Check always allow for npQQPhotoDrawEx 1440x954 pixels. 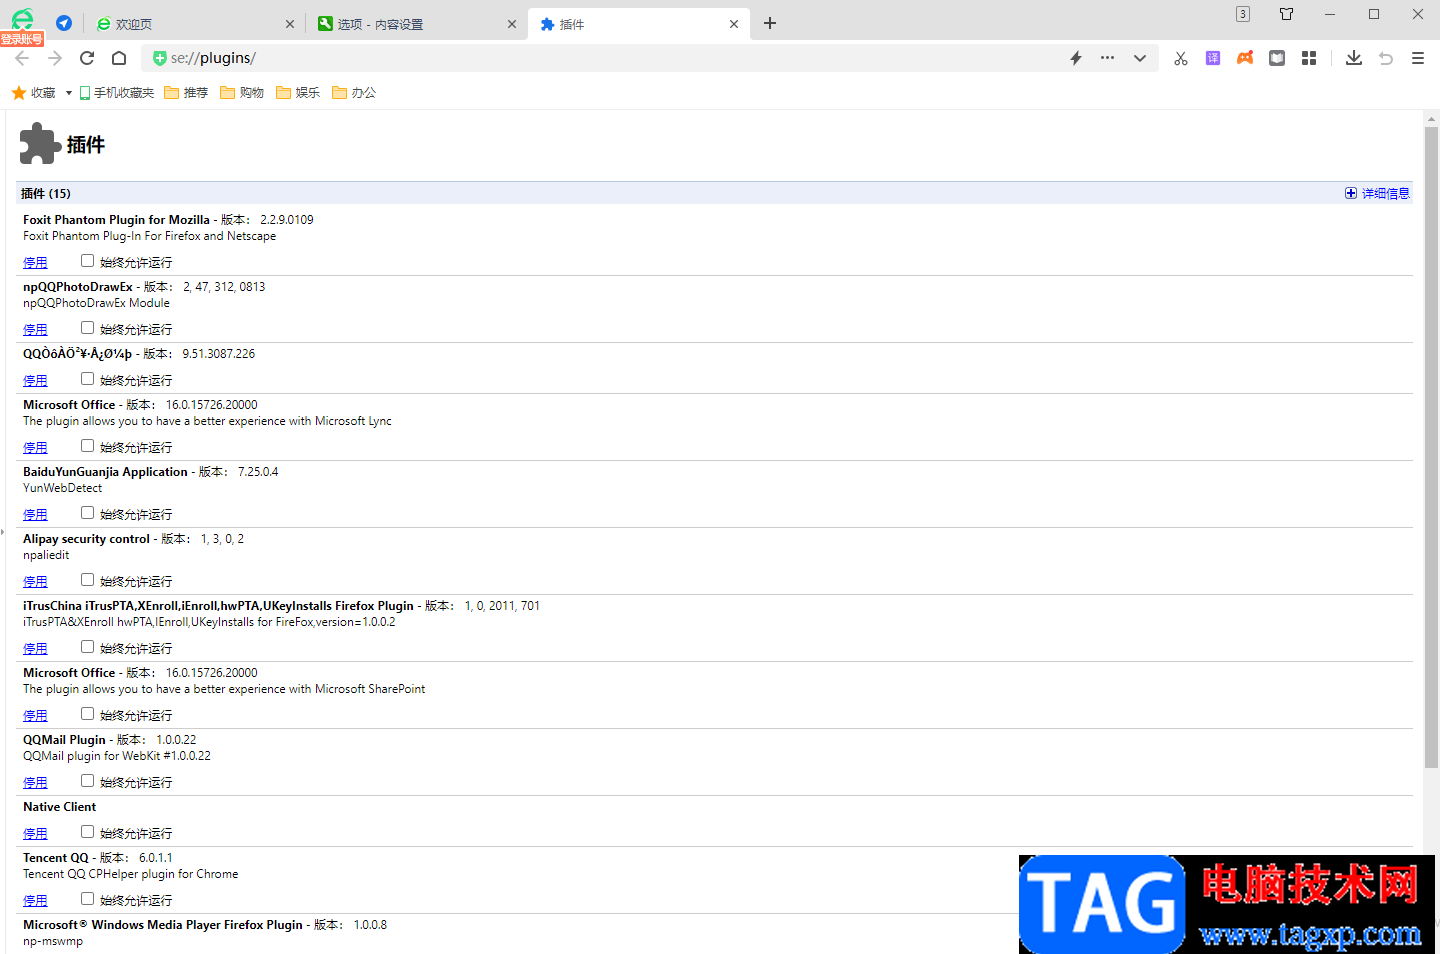pyautogui.click(x=87, y=328)
